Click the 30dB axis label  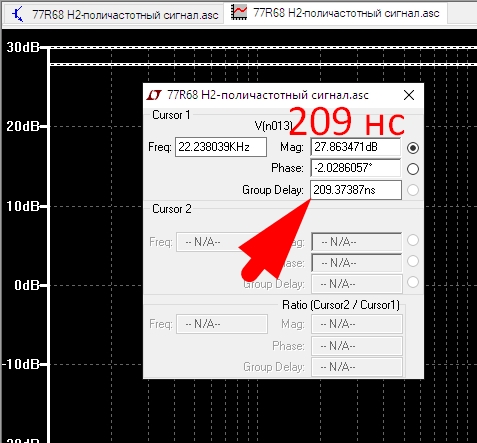point(23,47)
